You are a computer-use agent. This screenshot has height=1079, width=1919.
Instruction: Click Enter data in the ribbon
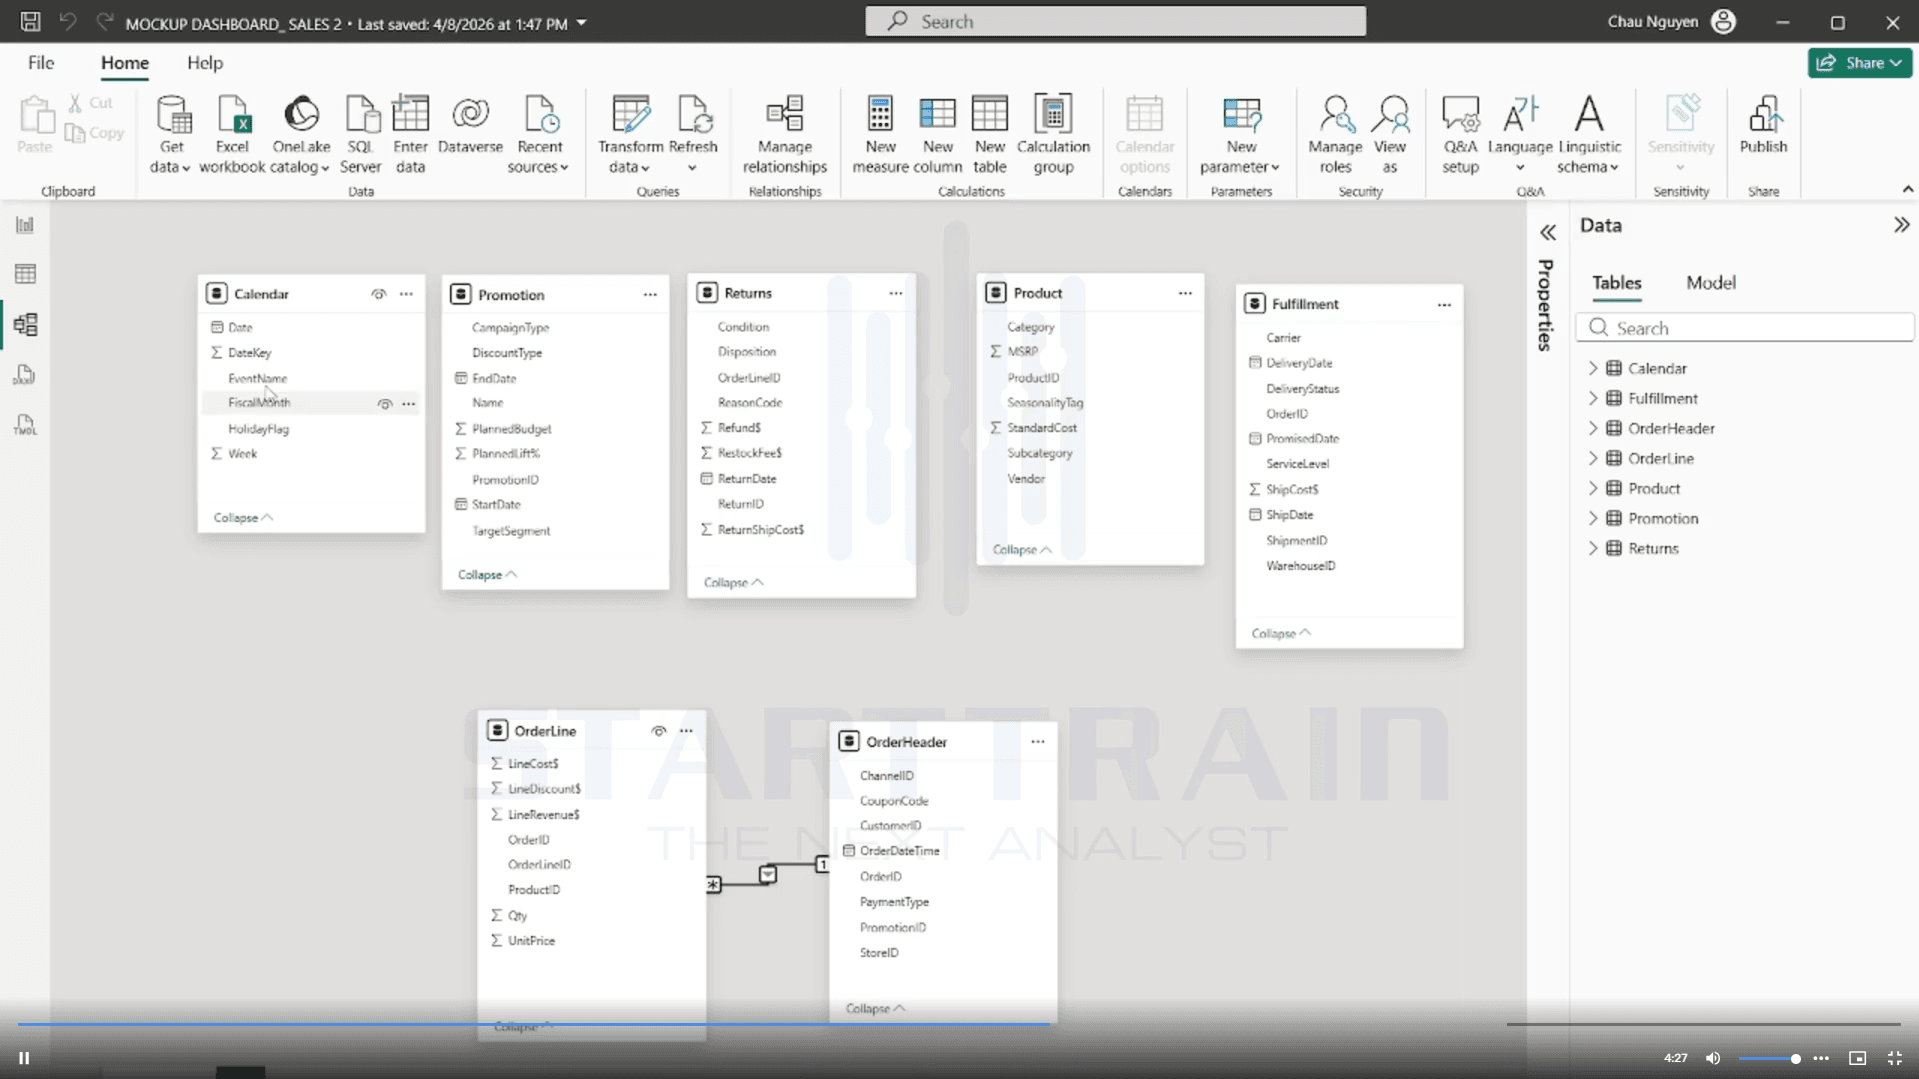click(410, 135)
